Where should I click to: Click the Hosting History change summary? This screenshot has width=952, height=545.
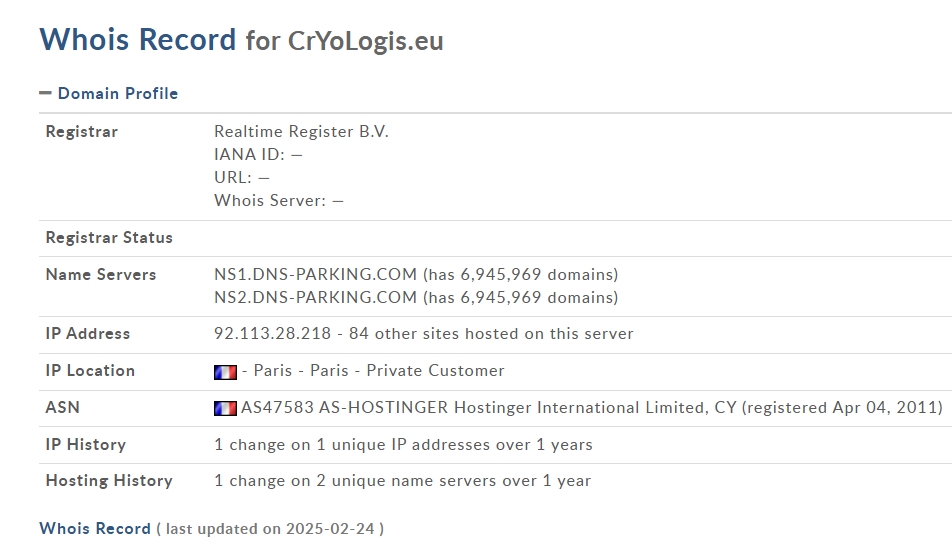pyautogui.click(x=402, y=481)
